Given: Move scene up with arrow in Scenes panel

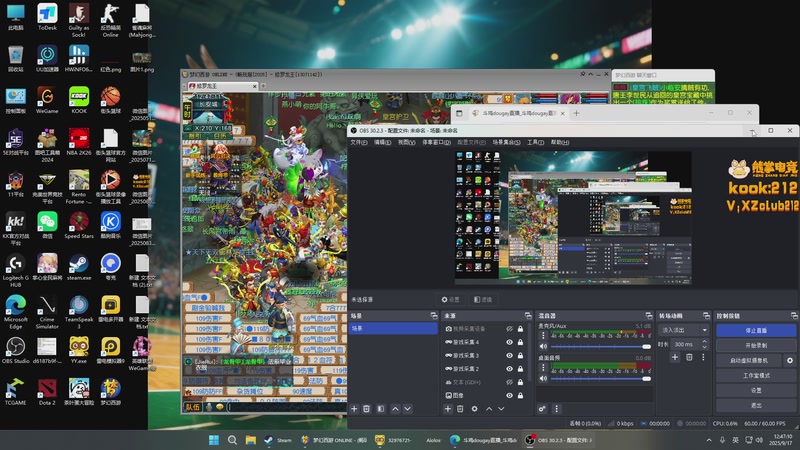Looking at the screenshot, I should (x=395, y=409).
